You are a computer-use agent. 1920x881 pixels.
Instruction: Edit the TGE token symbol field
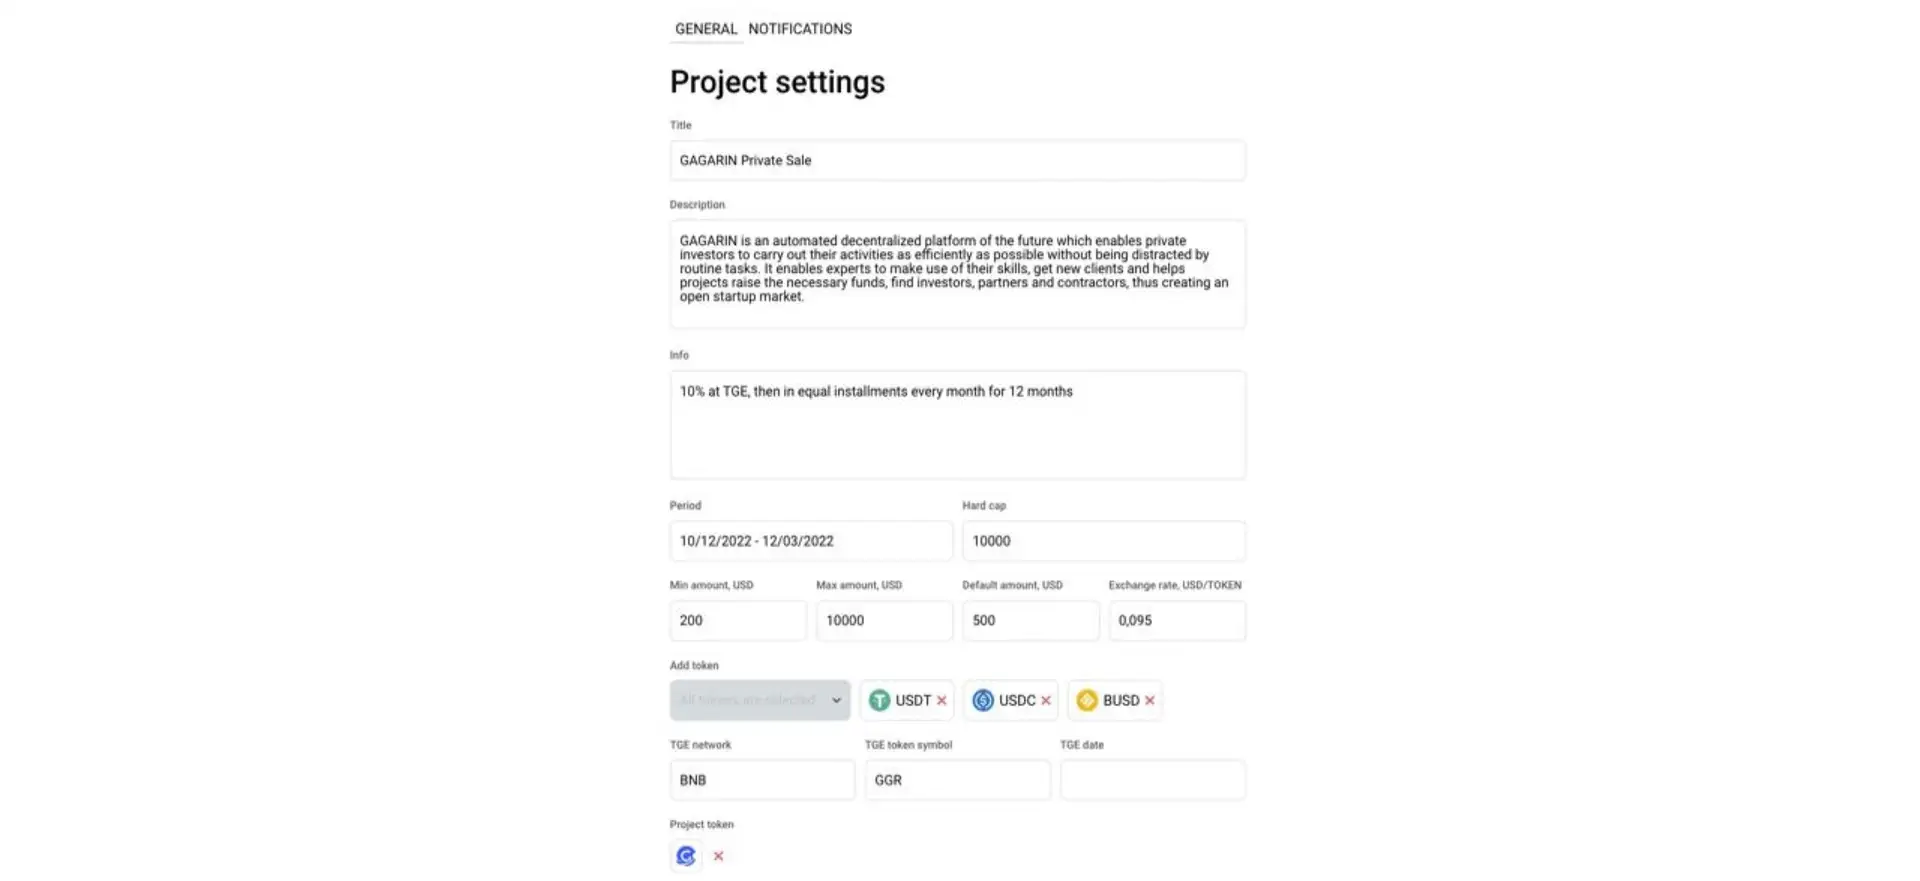point(957,780)
